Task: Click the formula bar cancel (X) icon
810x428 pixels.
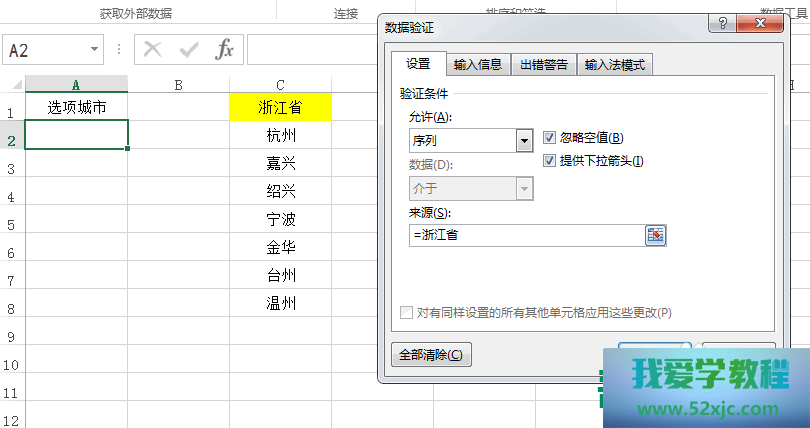Action: point(153,49)
